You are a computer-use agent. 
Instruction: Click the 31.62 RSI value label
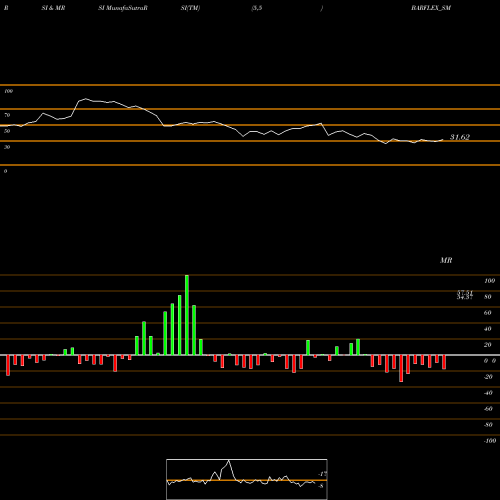point(460,137)
